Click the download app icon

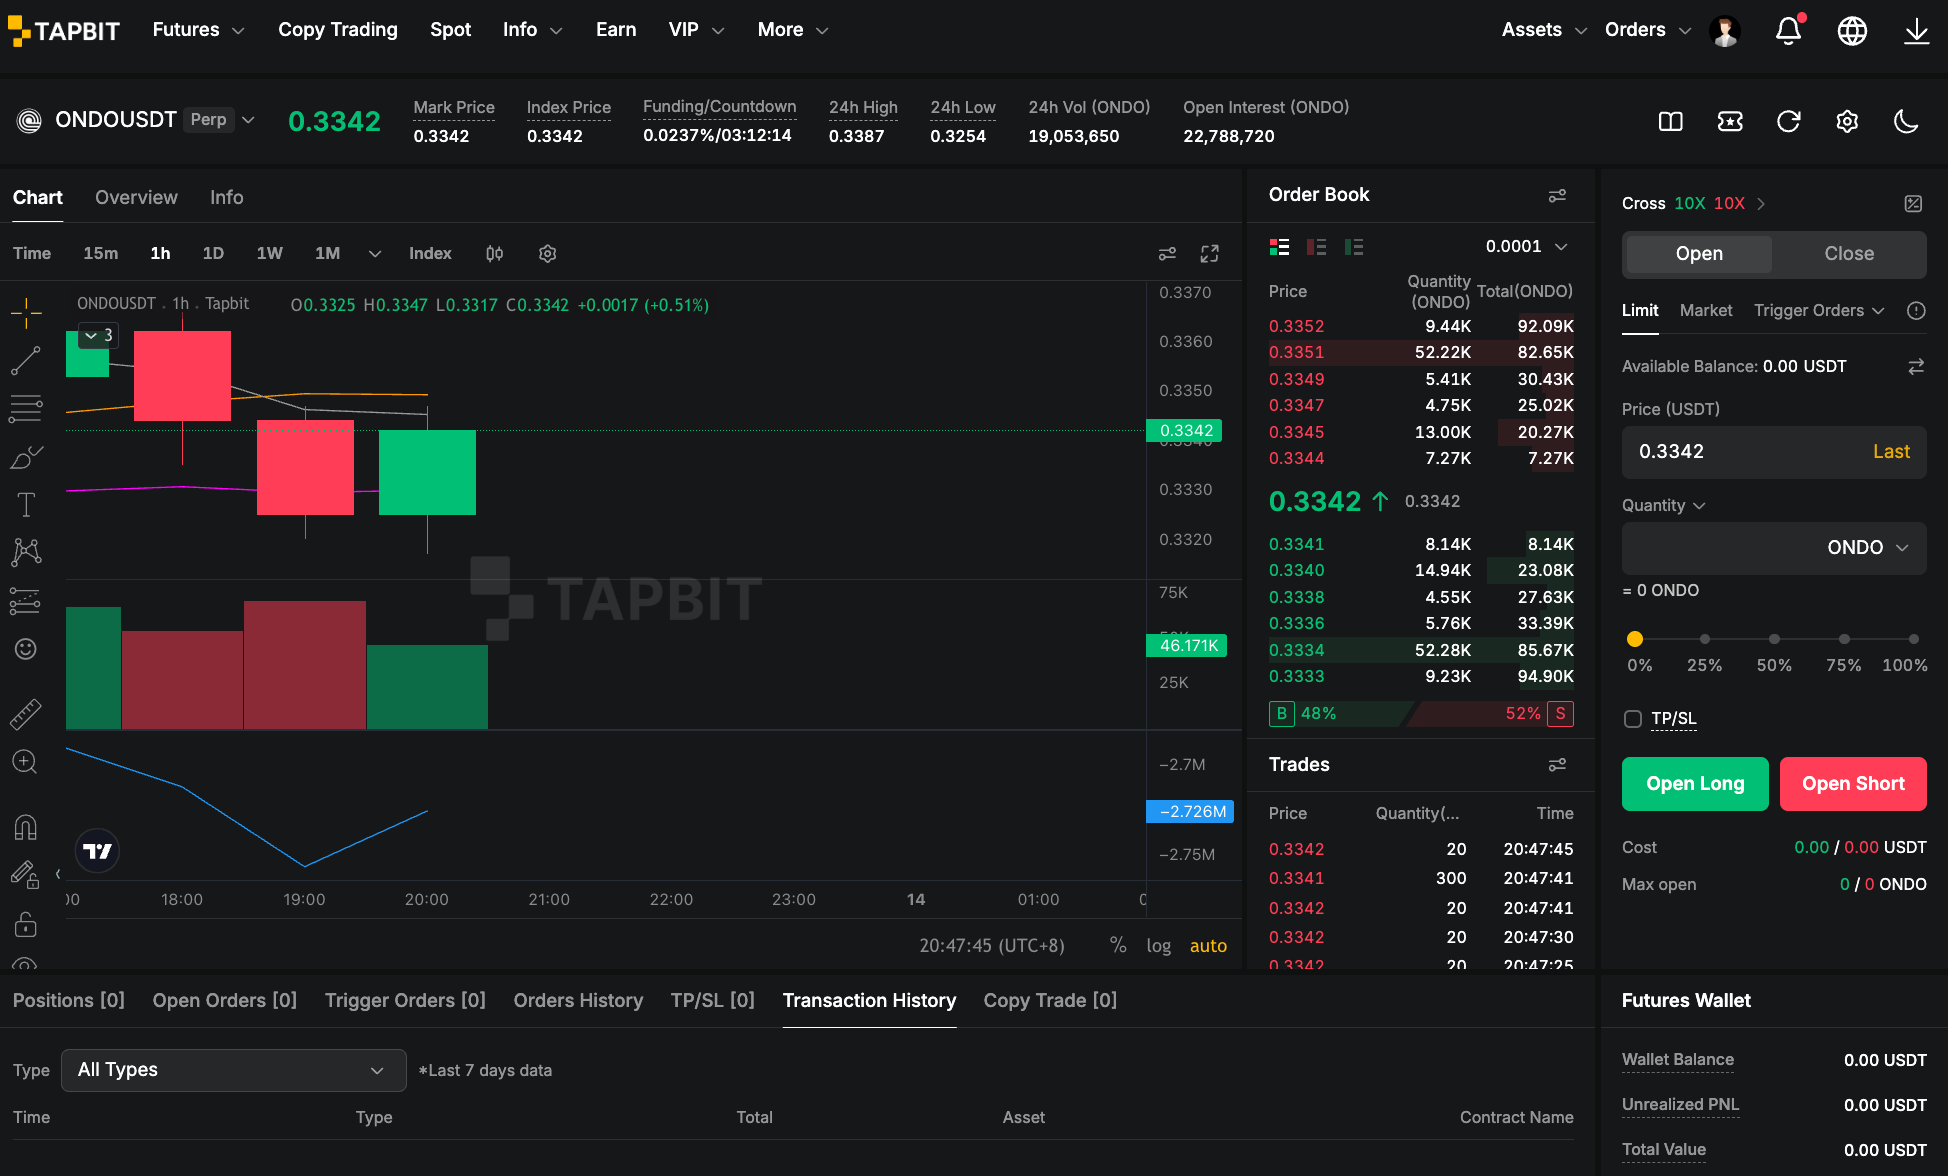click(x=1916, y=31)
